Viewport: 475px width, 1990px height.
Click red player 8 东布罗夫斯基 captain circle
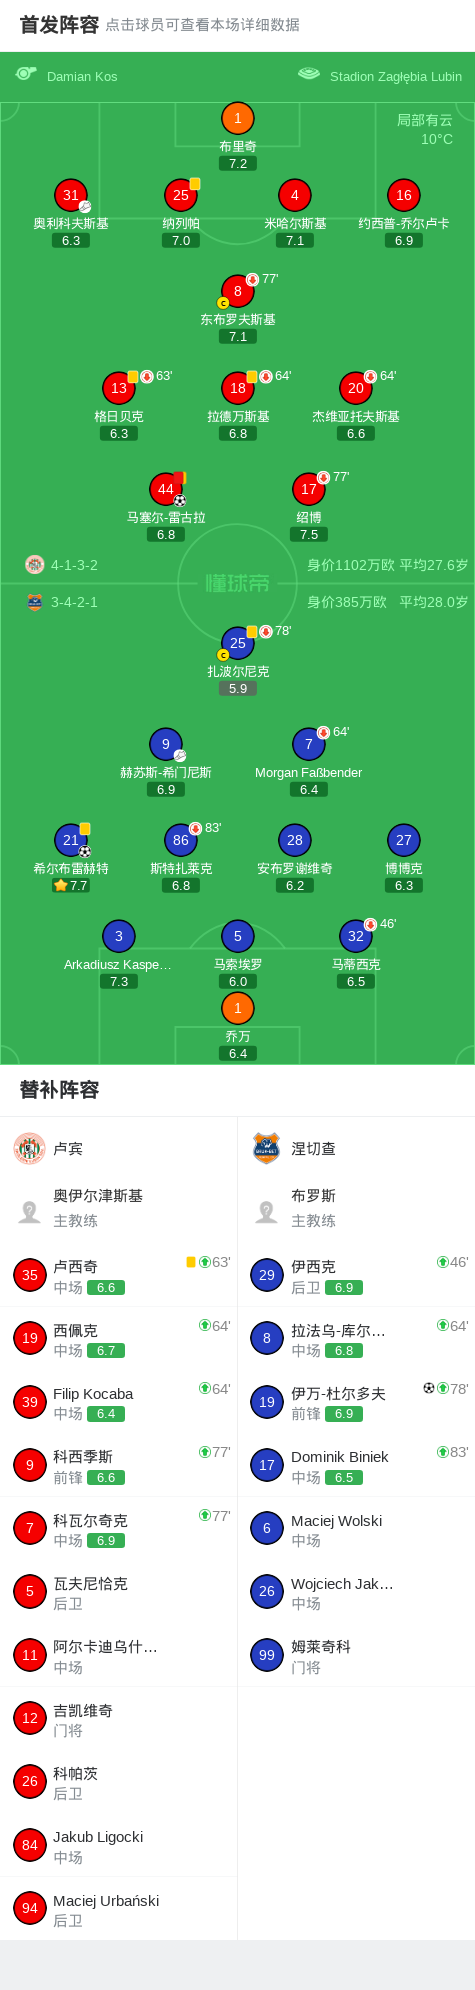(x=238, y=291)
